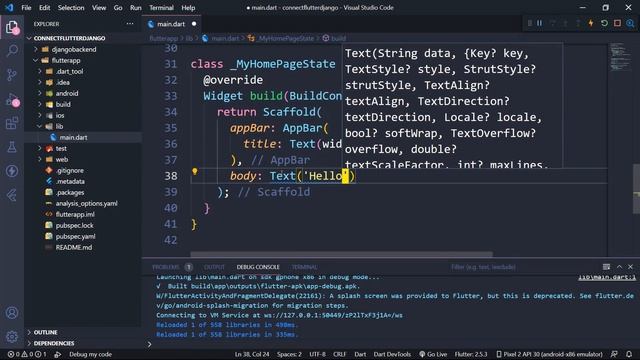Open the Manage gear settings
This screenshot has height=360, width=640.
click(x=12, y=337)
